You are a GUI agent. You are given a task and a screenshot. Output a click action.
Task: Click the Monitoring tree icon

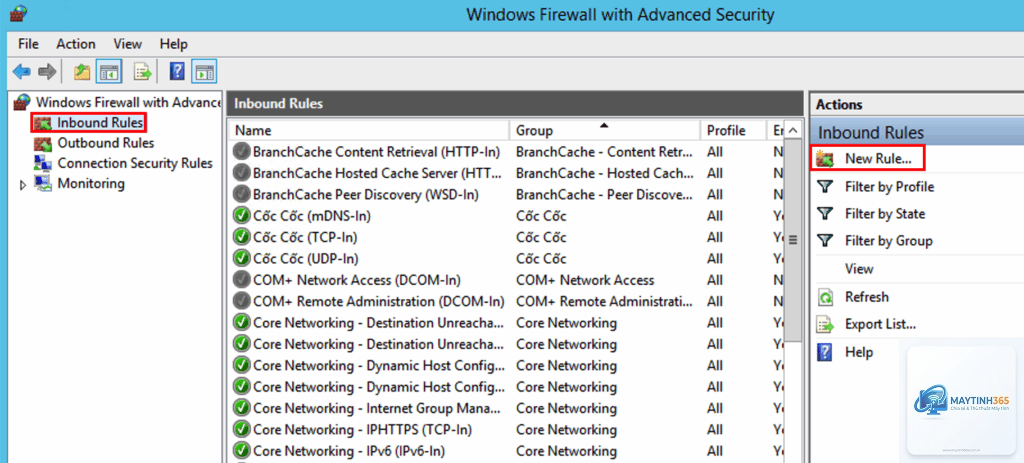[x=43, y=184]
